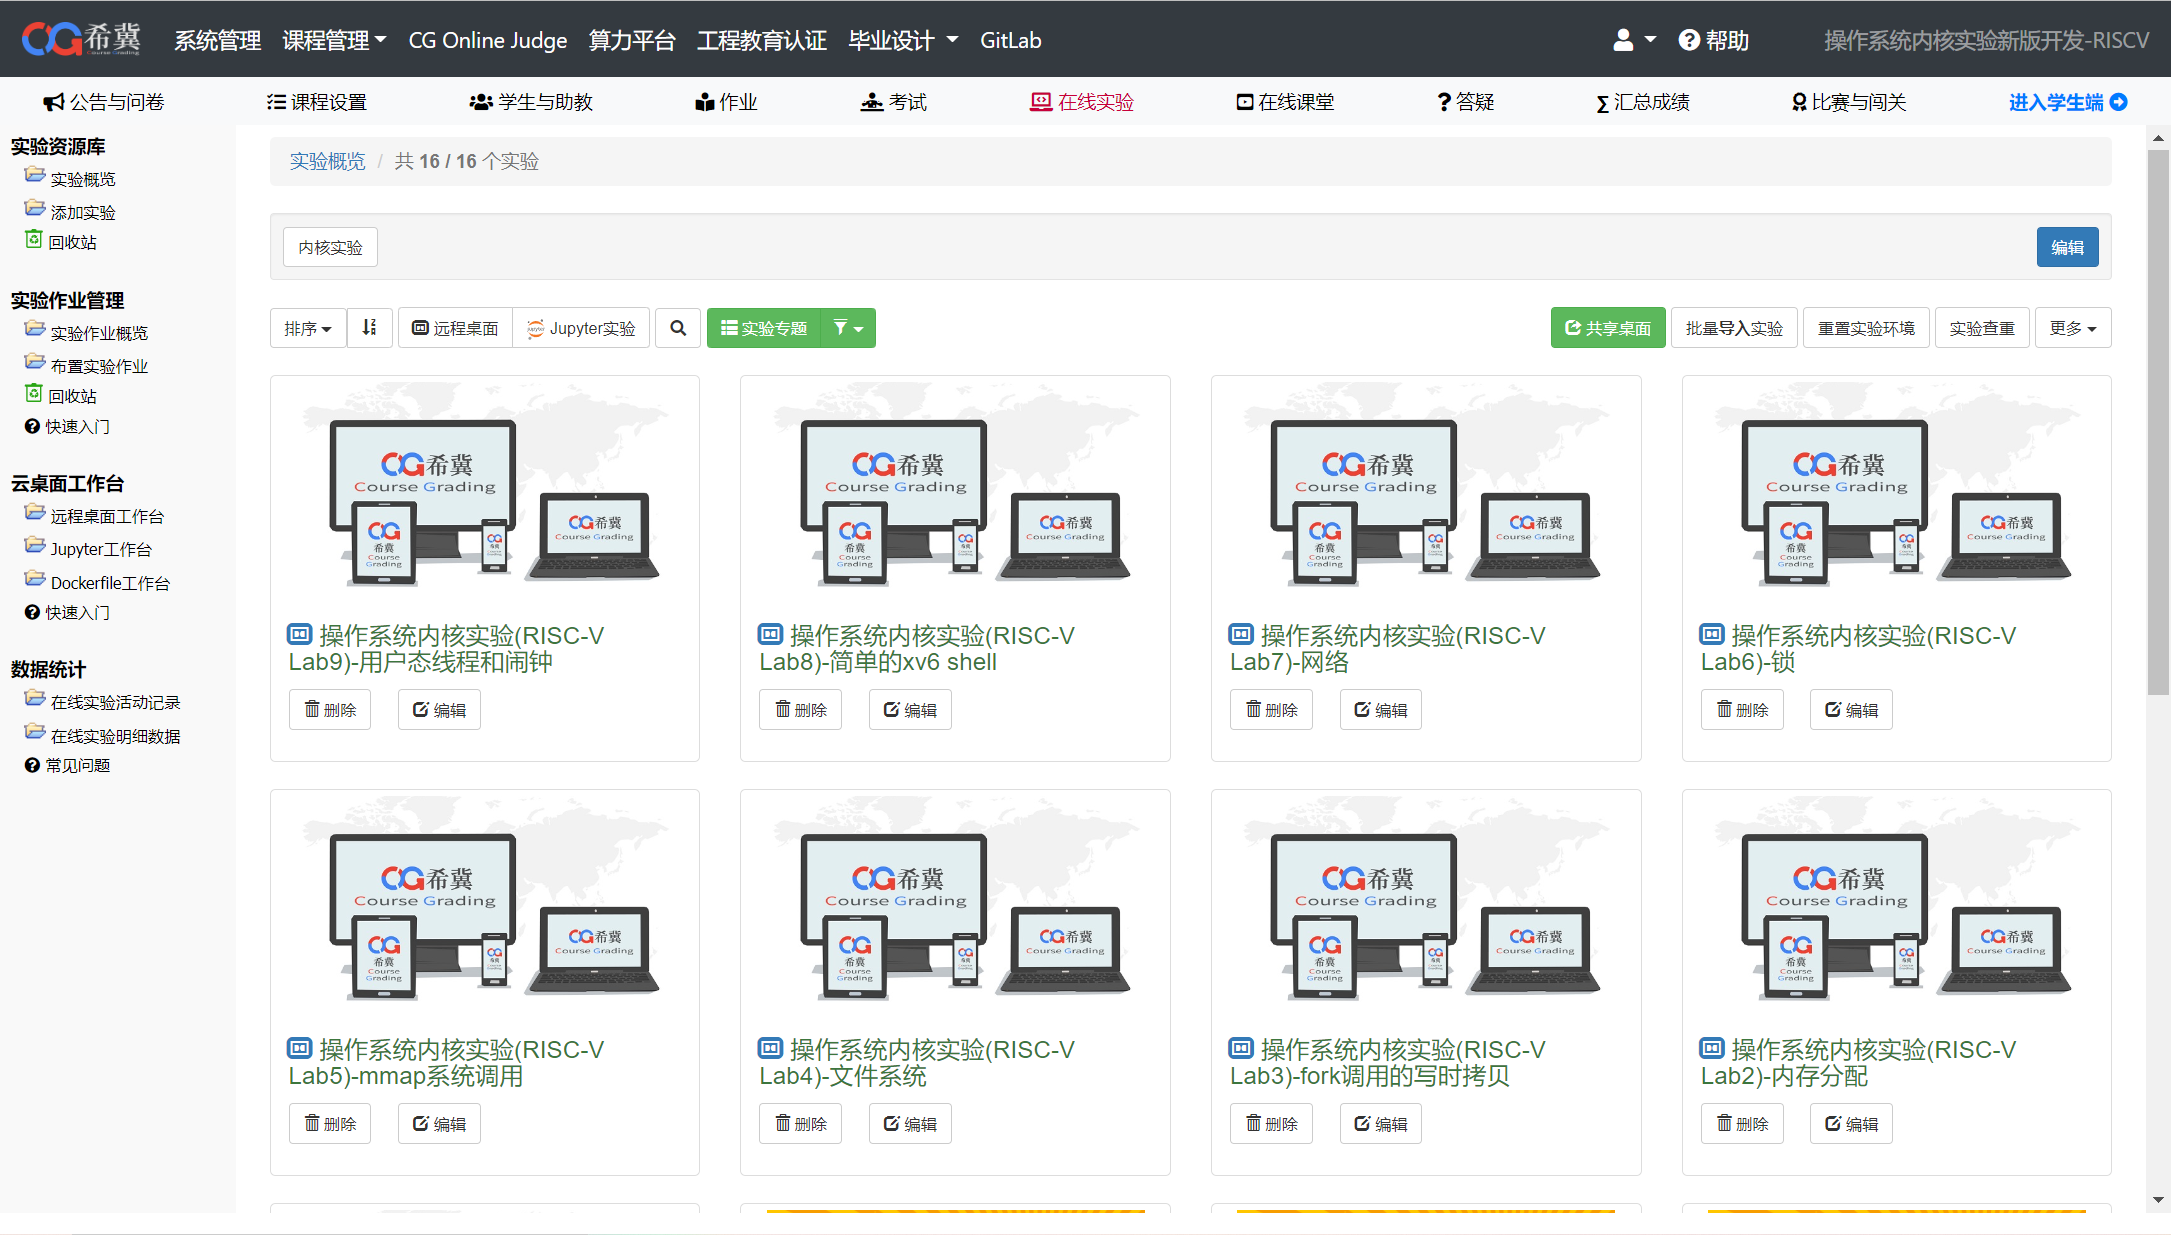Image resolution: width=2171 pixels, height=1235 pixels.
Task: Edit the Lab8 简单的xv6 shell experiment
Action: click(910, 710)
